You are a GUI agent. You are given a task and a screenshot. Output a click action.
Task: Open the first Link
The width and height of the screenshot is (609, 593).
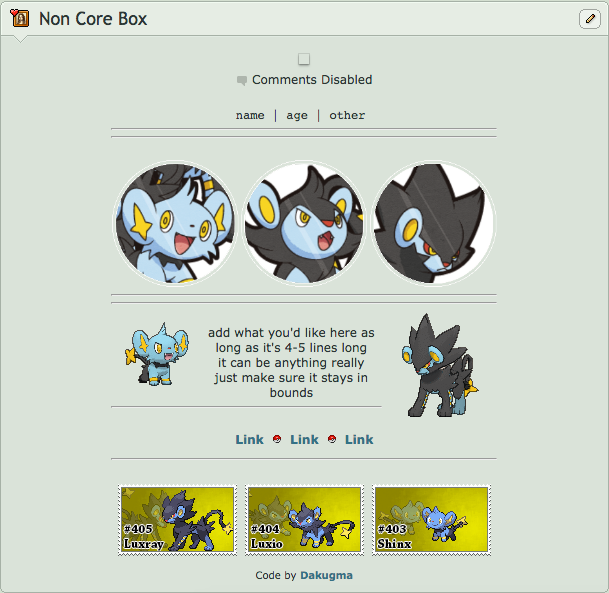click(249, 439)
